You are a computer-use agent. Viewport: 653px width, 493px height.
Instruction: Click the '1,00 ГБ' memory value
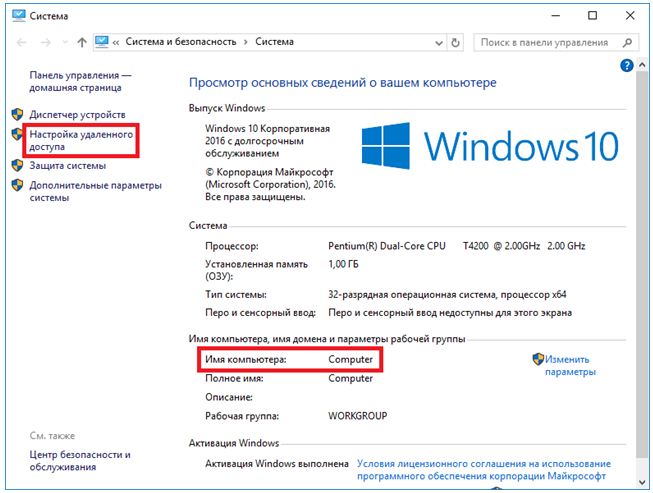click(x=343, y=264)
